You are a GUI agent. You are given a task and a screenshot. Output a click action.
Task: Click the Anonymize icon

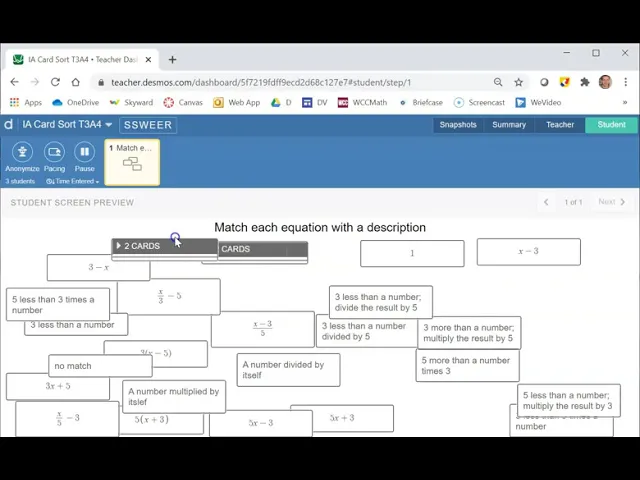(x=22, y=152)
